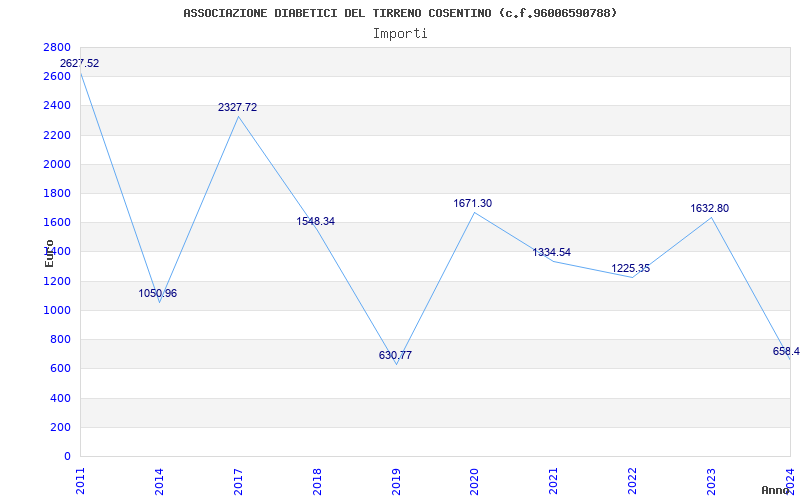
Task: Select the 1671.30 data label
Action: click(x=472, y=203)
